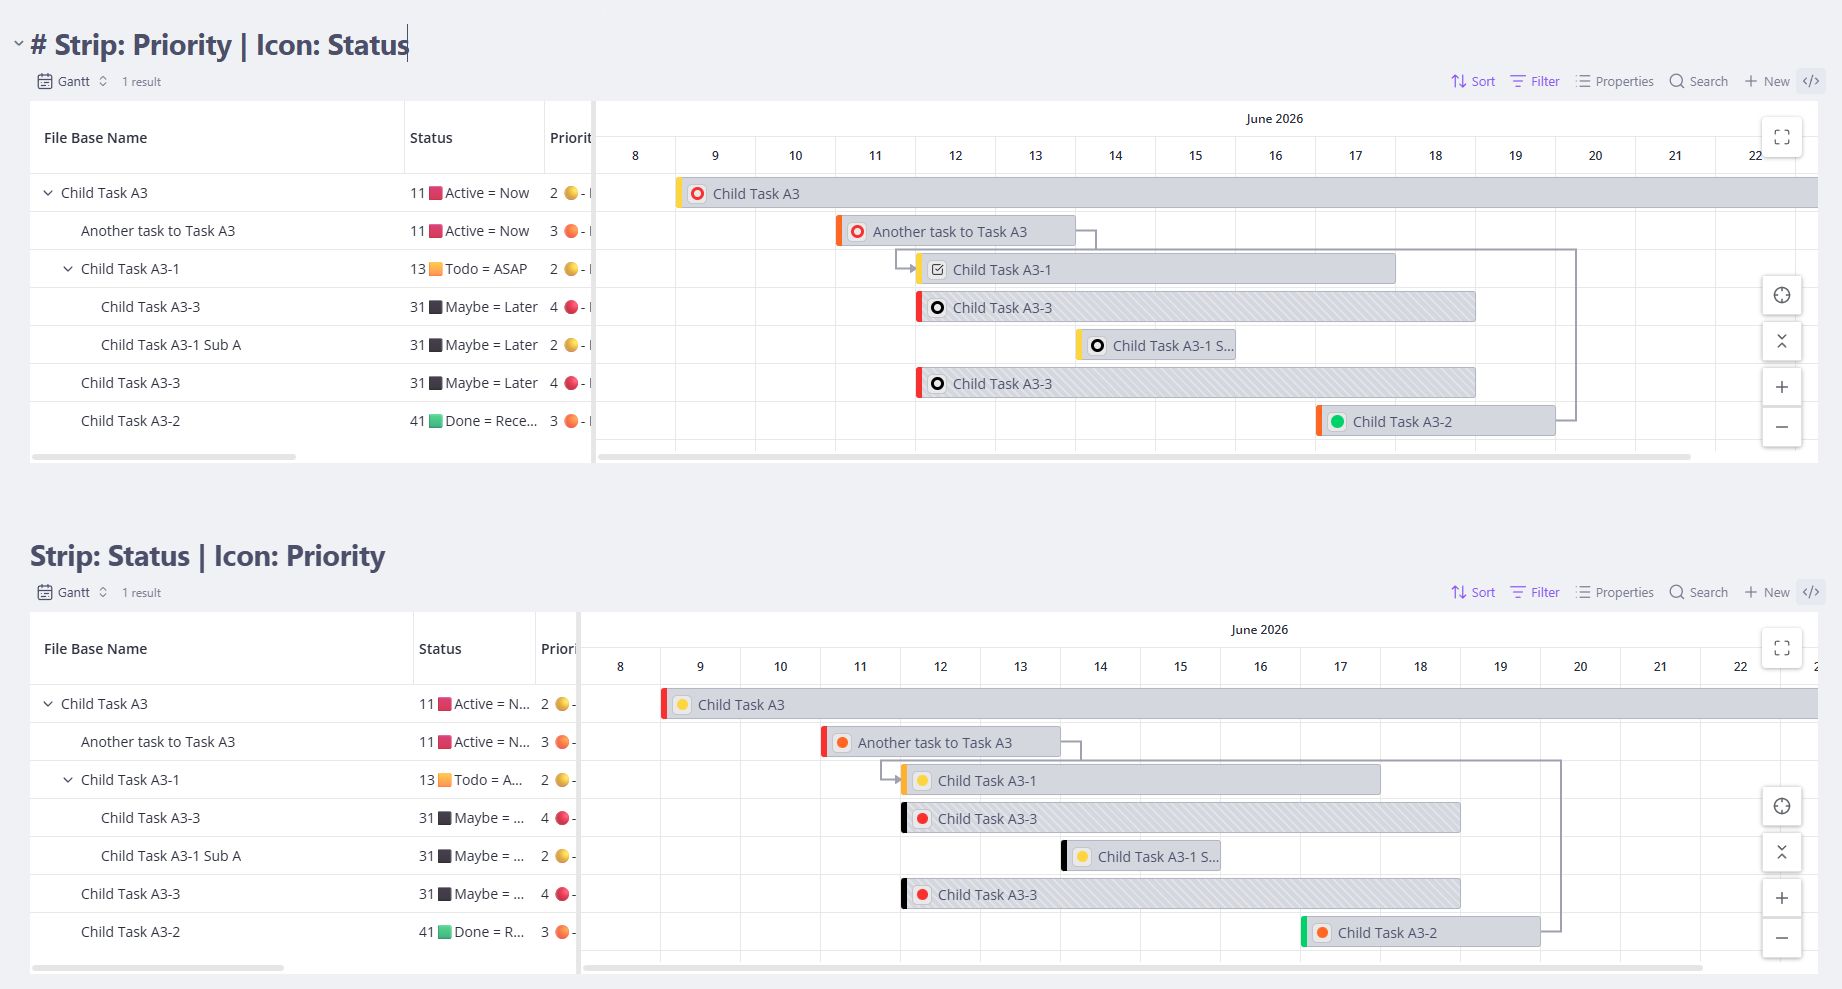Click the crosshair locate icon in the Strip: Status Gantt

point(1782,806)
